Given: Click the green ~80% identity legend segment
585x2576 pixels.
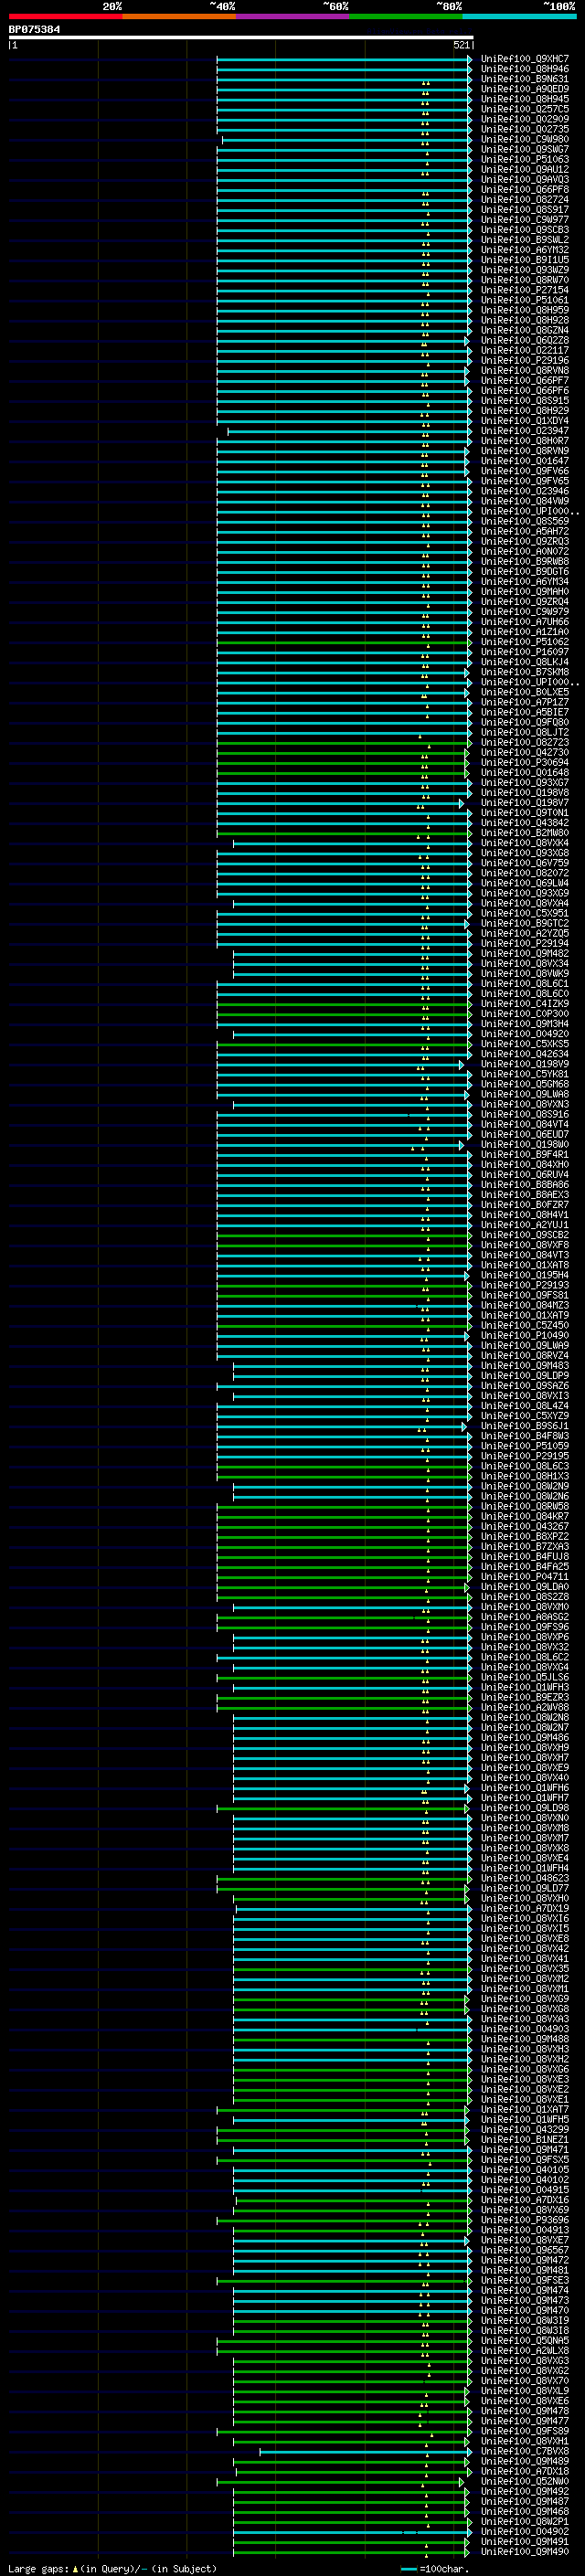Looking at the screenshot, I should 406,16.
